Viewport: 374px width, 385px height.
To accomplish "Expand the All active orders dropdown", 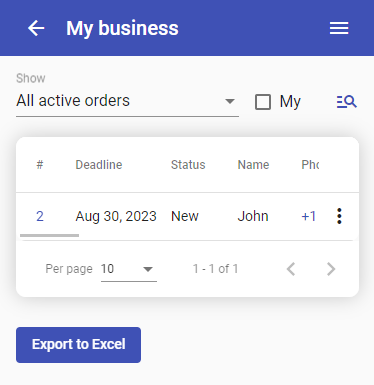I will click(x=127, y=101).
